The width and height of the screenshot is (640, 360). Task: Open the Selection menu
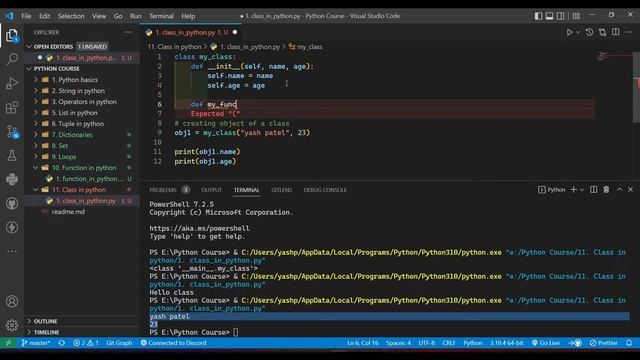point(71,16)
